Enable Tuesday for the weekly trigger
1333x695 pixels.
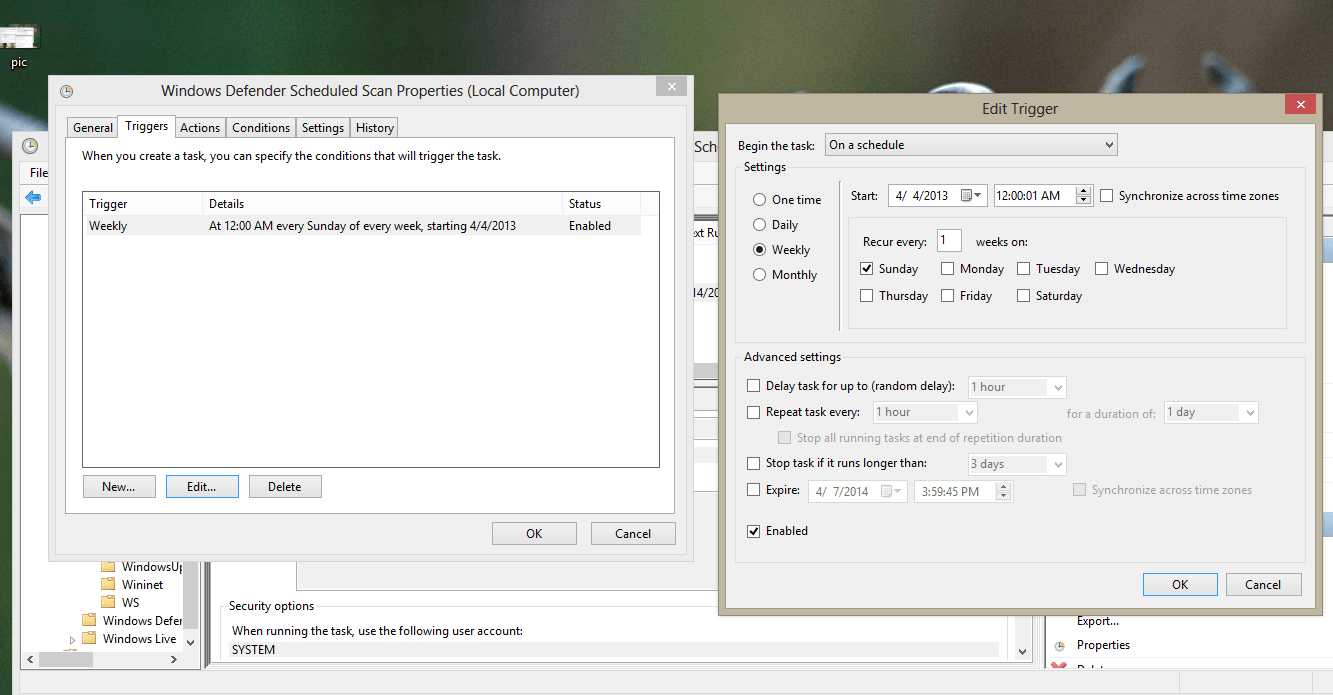click(x=1024, y=269)
